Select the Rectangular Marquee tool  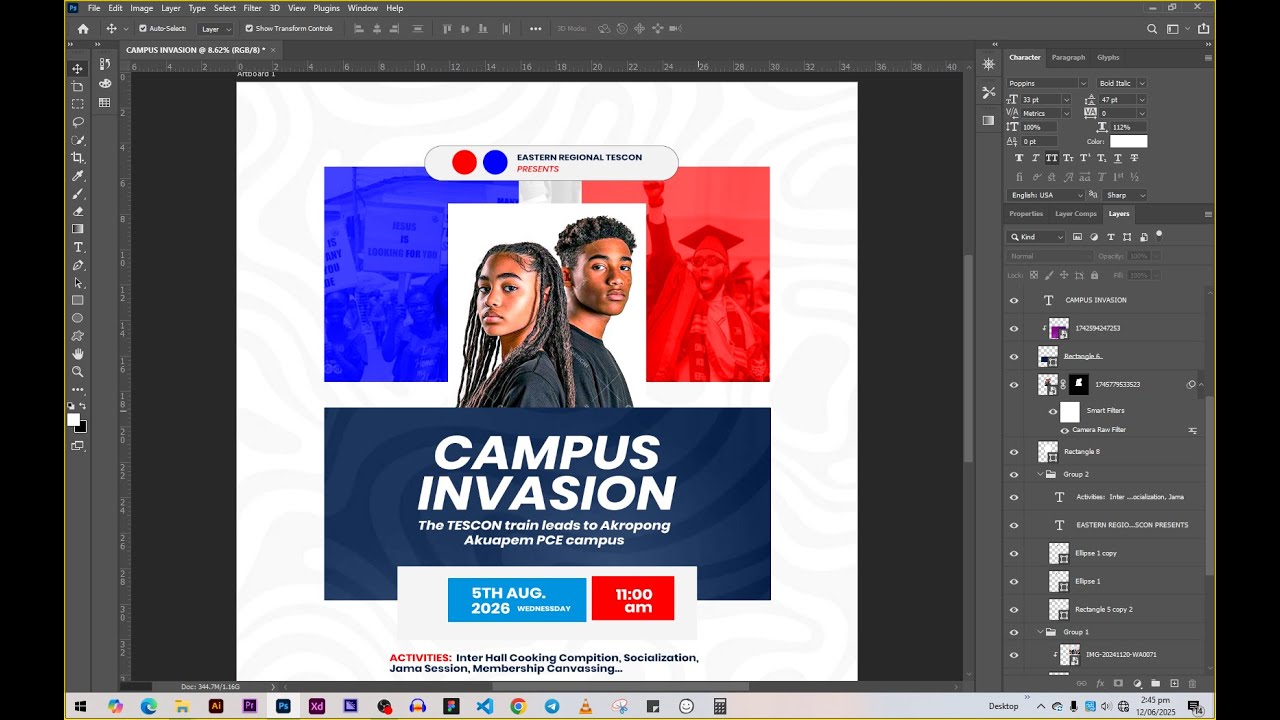click(77, 104)
